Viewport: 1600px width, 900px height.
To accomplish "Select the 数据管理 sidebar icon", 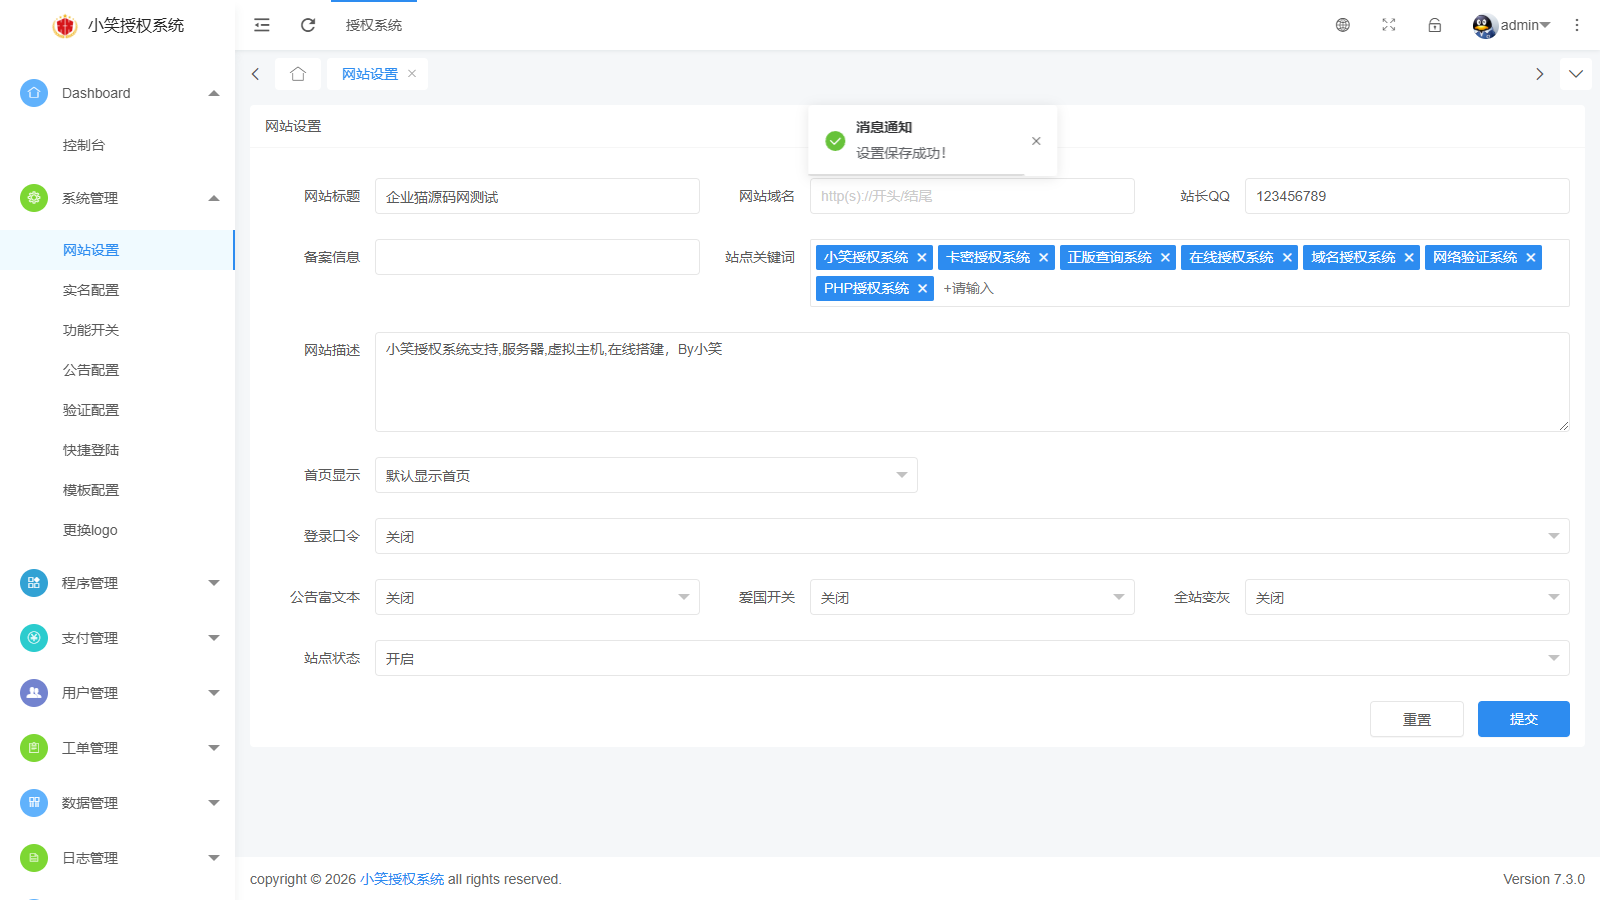I will [33, 802].
